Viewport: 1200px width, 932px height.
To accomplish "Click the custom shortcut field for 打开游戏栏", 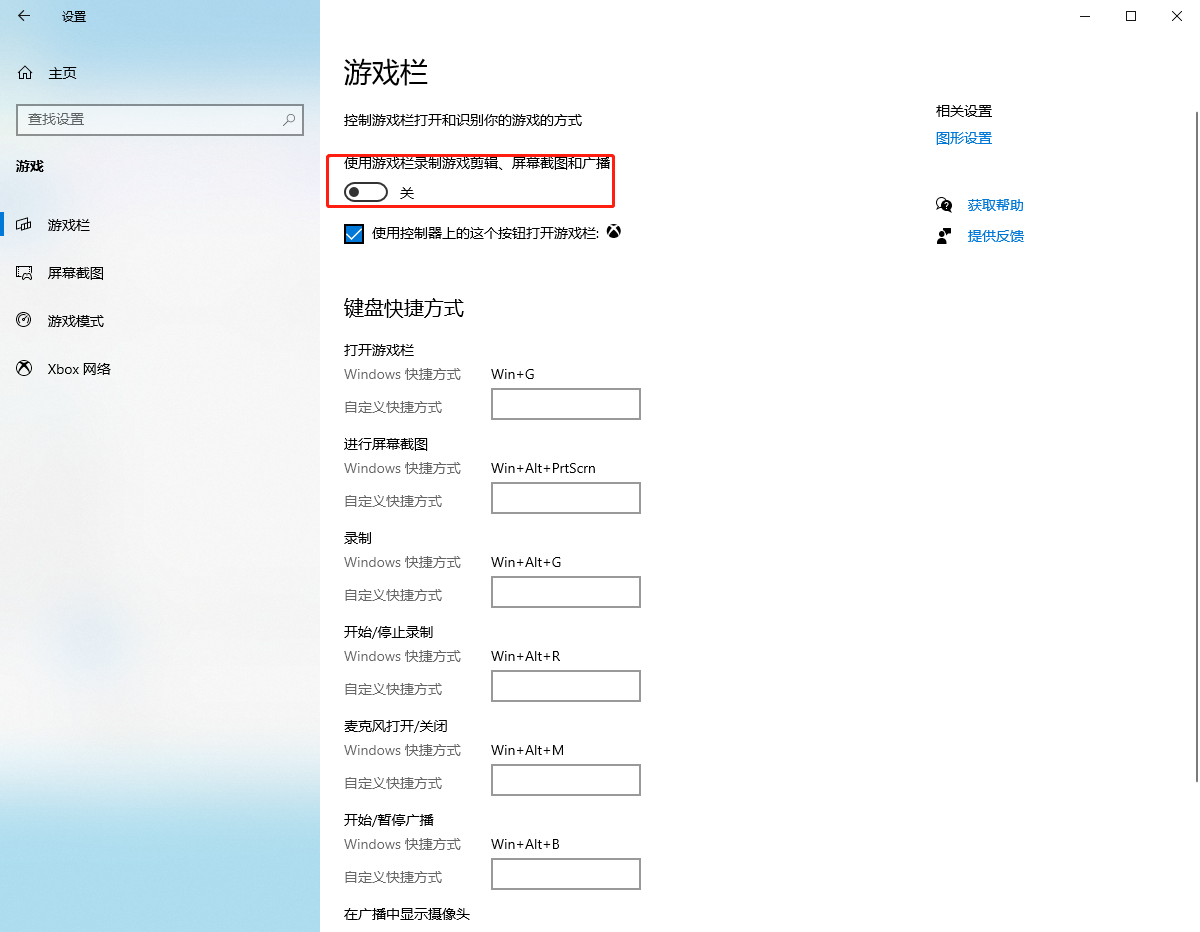I will point(565,403).
